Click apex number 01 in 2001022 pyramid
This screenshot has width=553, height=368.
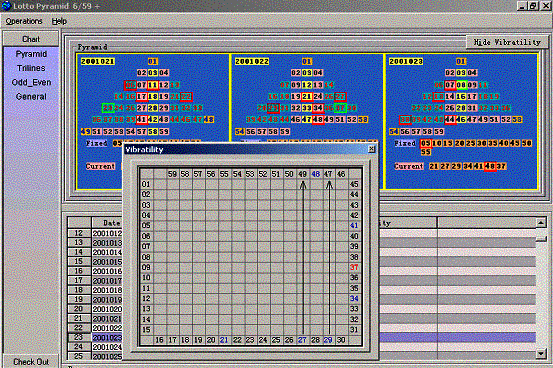coord(307,61)
